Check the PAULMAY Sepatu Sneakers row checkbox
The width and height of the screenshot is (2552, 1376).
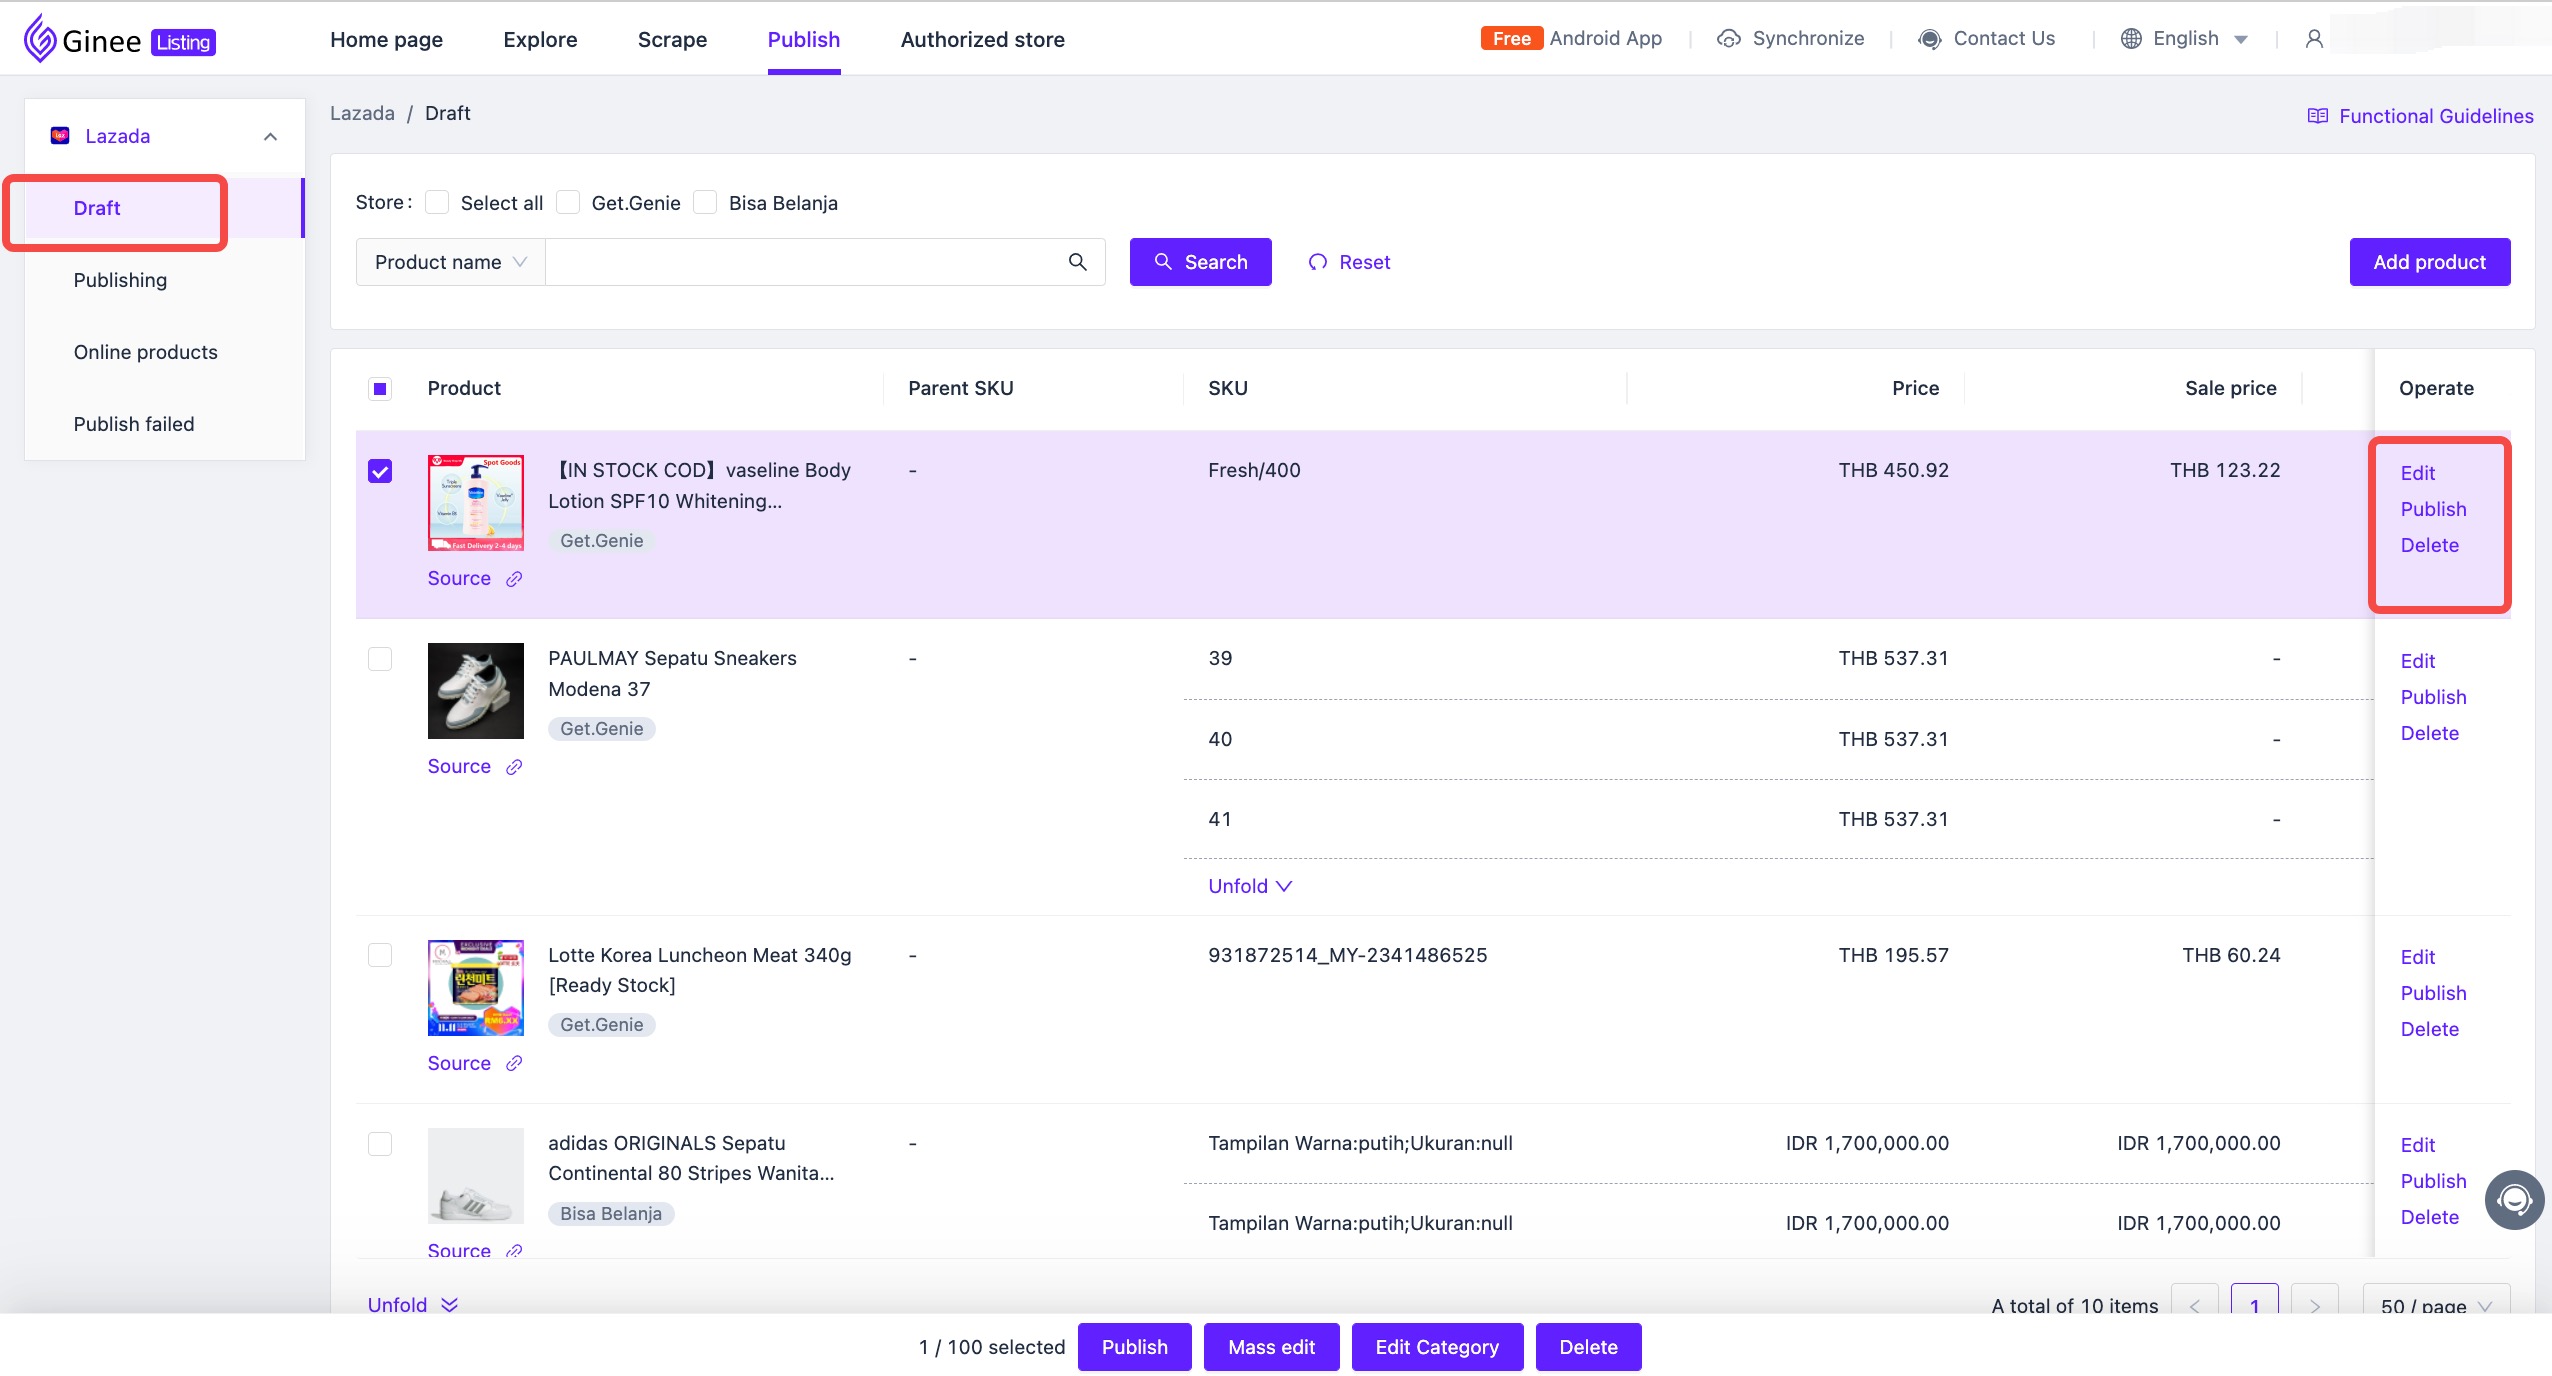pos(380,659)
